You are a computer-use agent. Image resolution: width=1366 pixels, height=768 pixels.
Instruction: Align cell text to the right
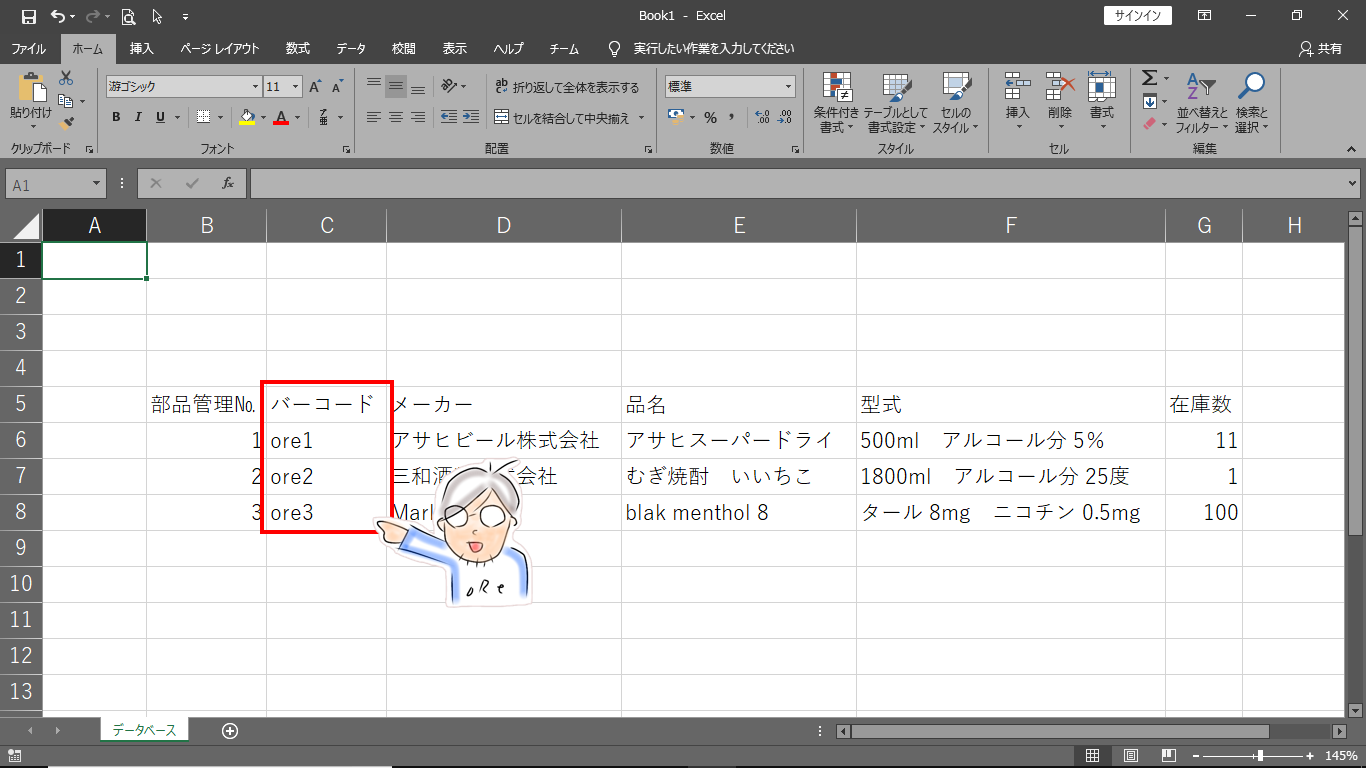click(x=418, y=117)
